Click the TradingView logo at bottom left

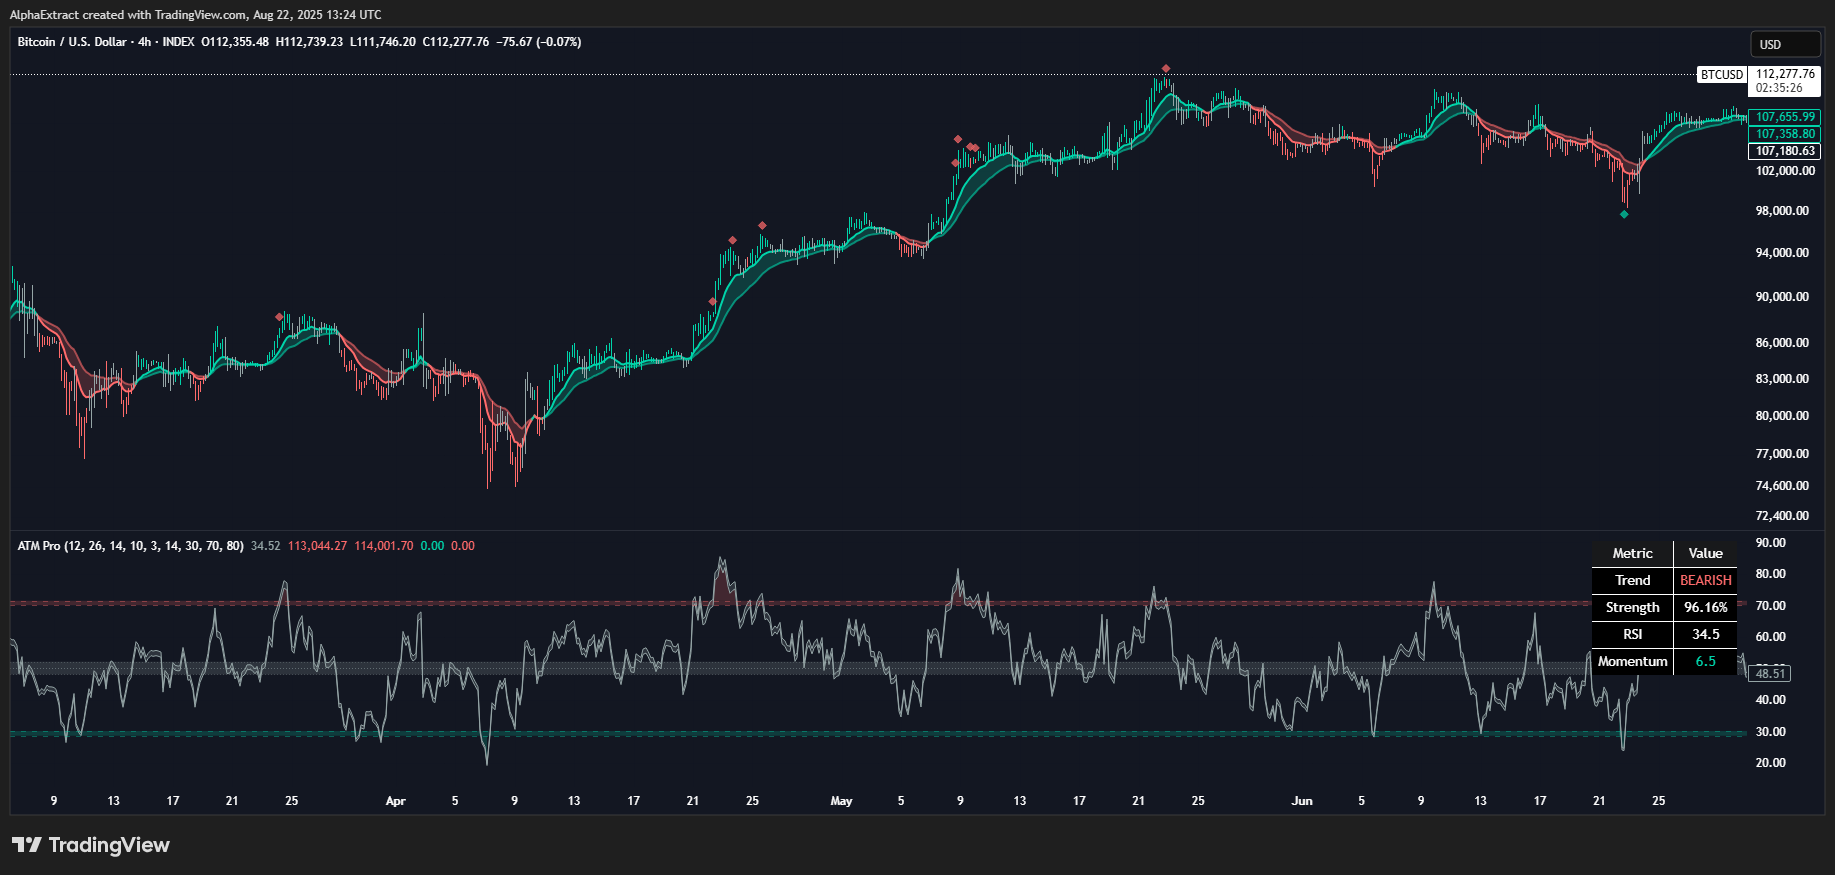pyautogui.click(x=91, y=845)
